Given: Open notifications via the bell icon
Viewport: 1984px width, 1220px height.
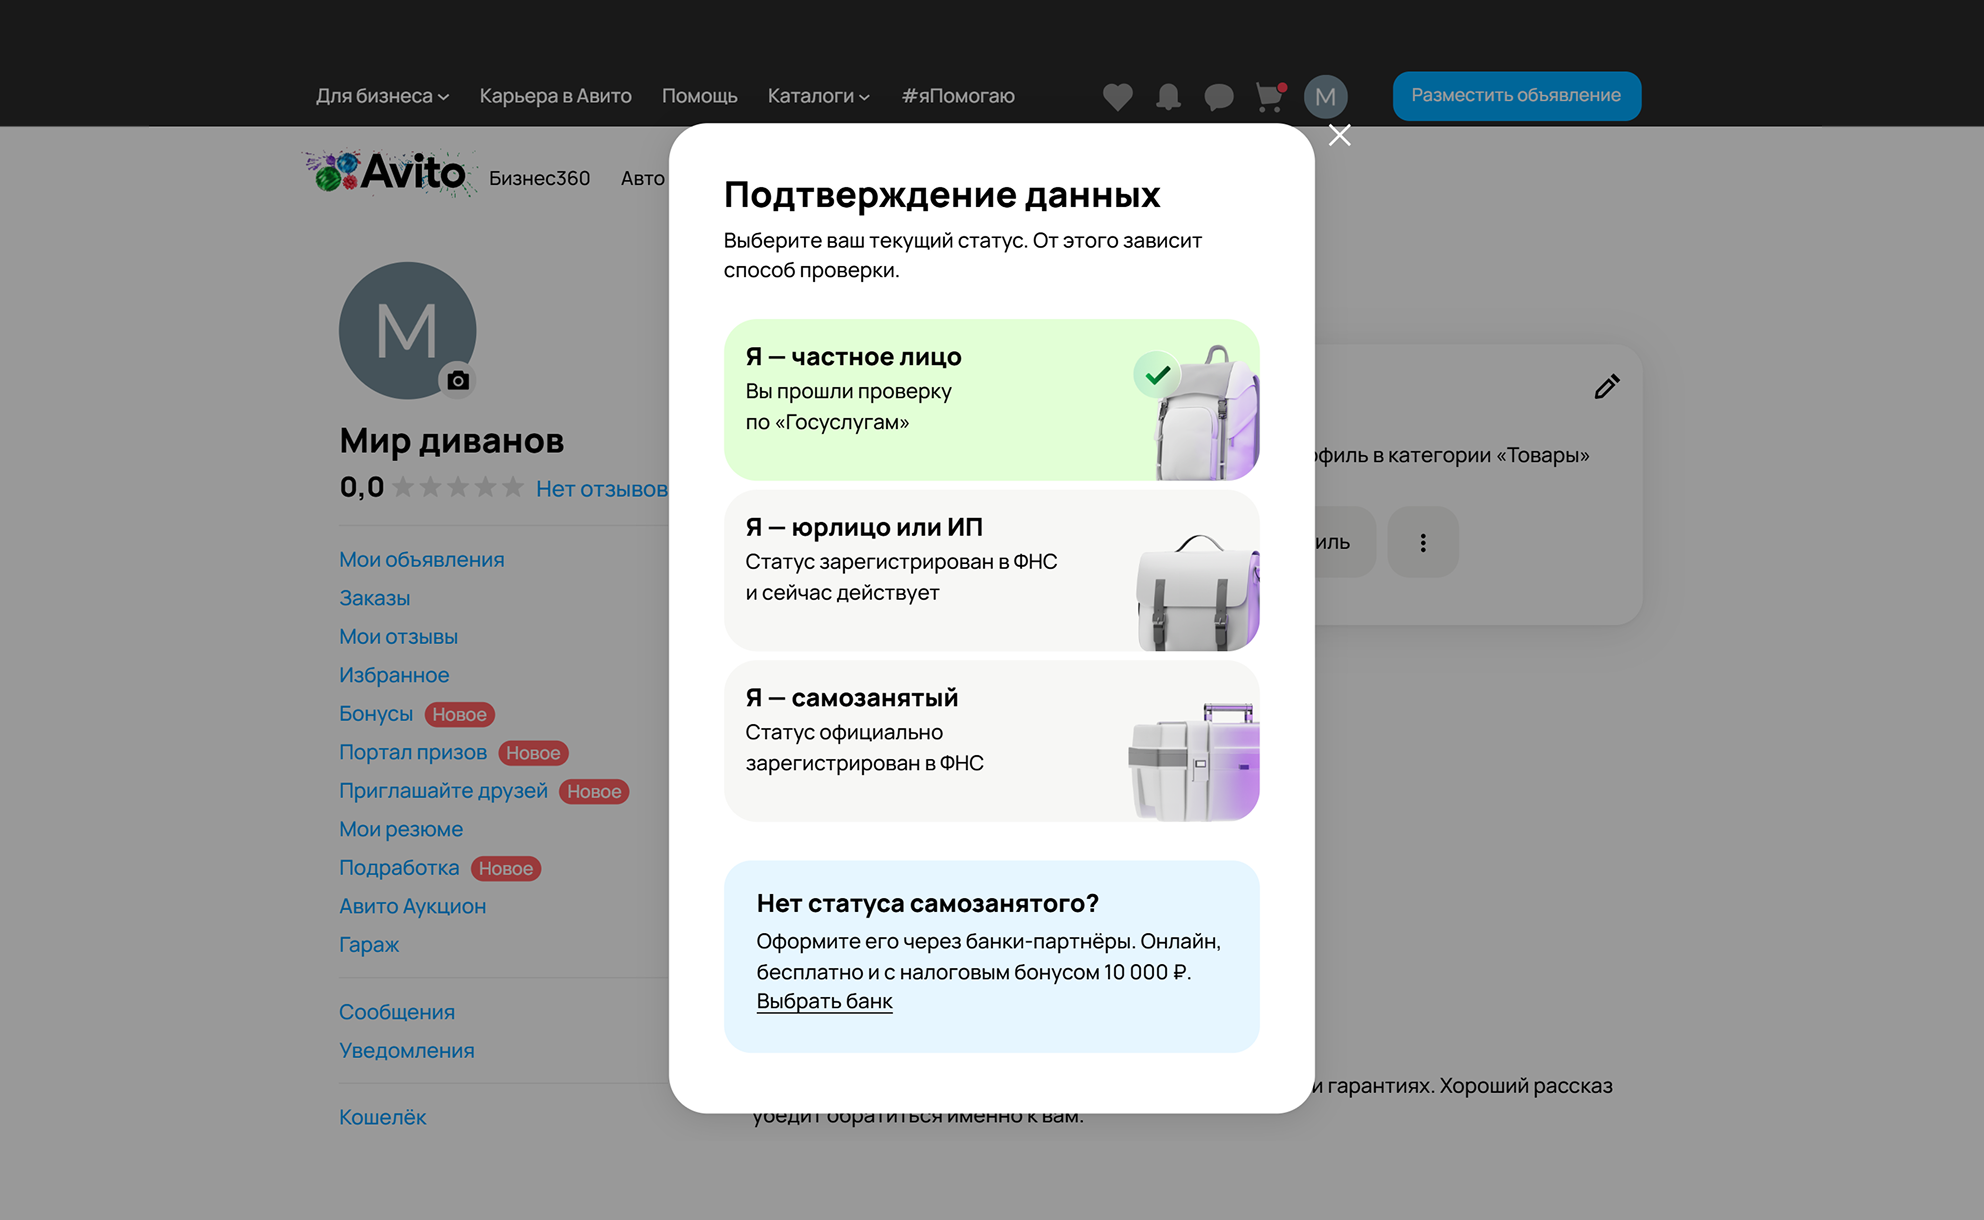Looking at the screenshot, I should coord(1168,96).
